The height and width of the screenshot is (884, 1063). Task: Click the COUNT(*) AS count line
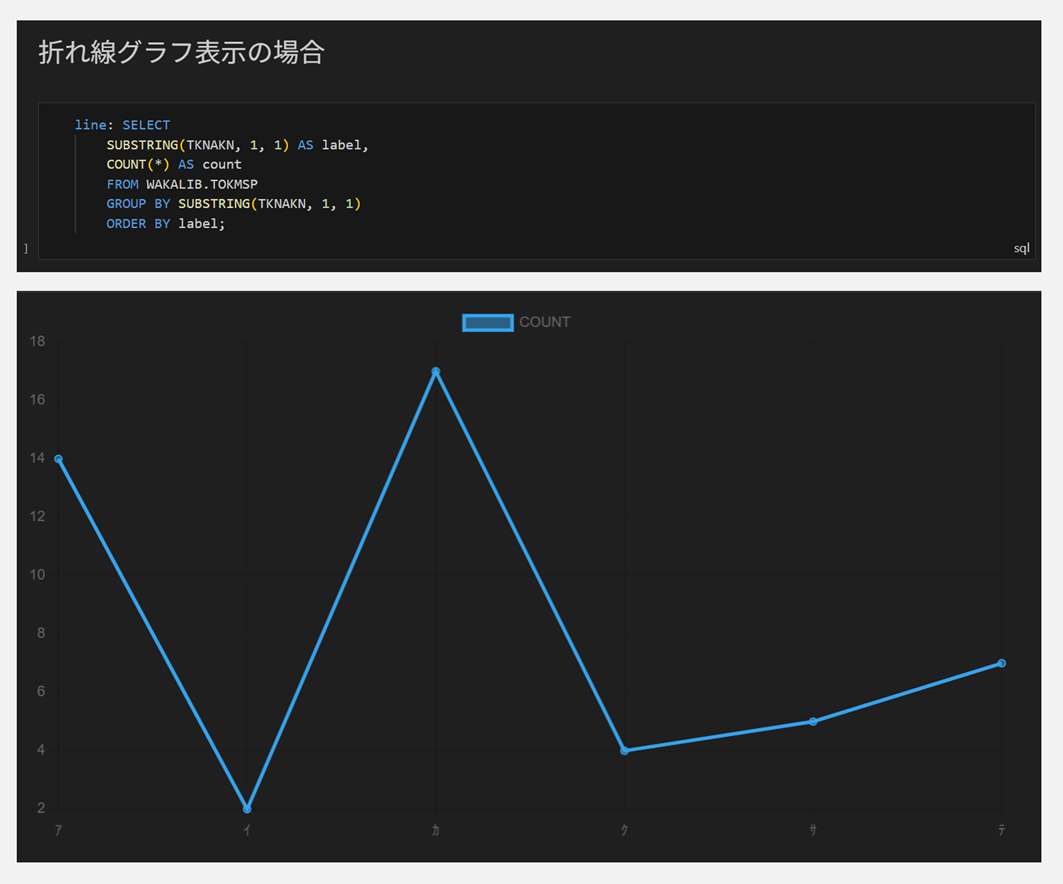point(174,165)
